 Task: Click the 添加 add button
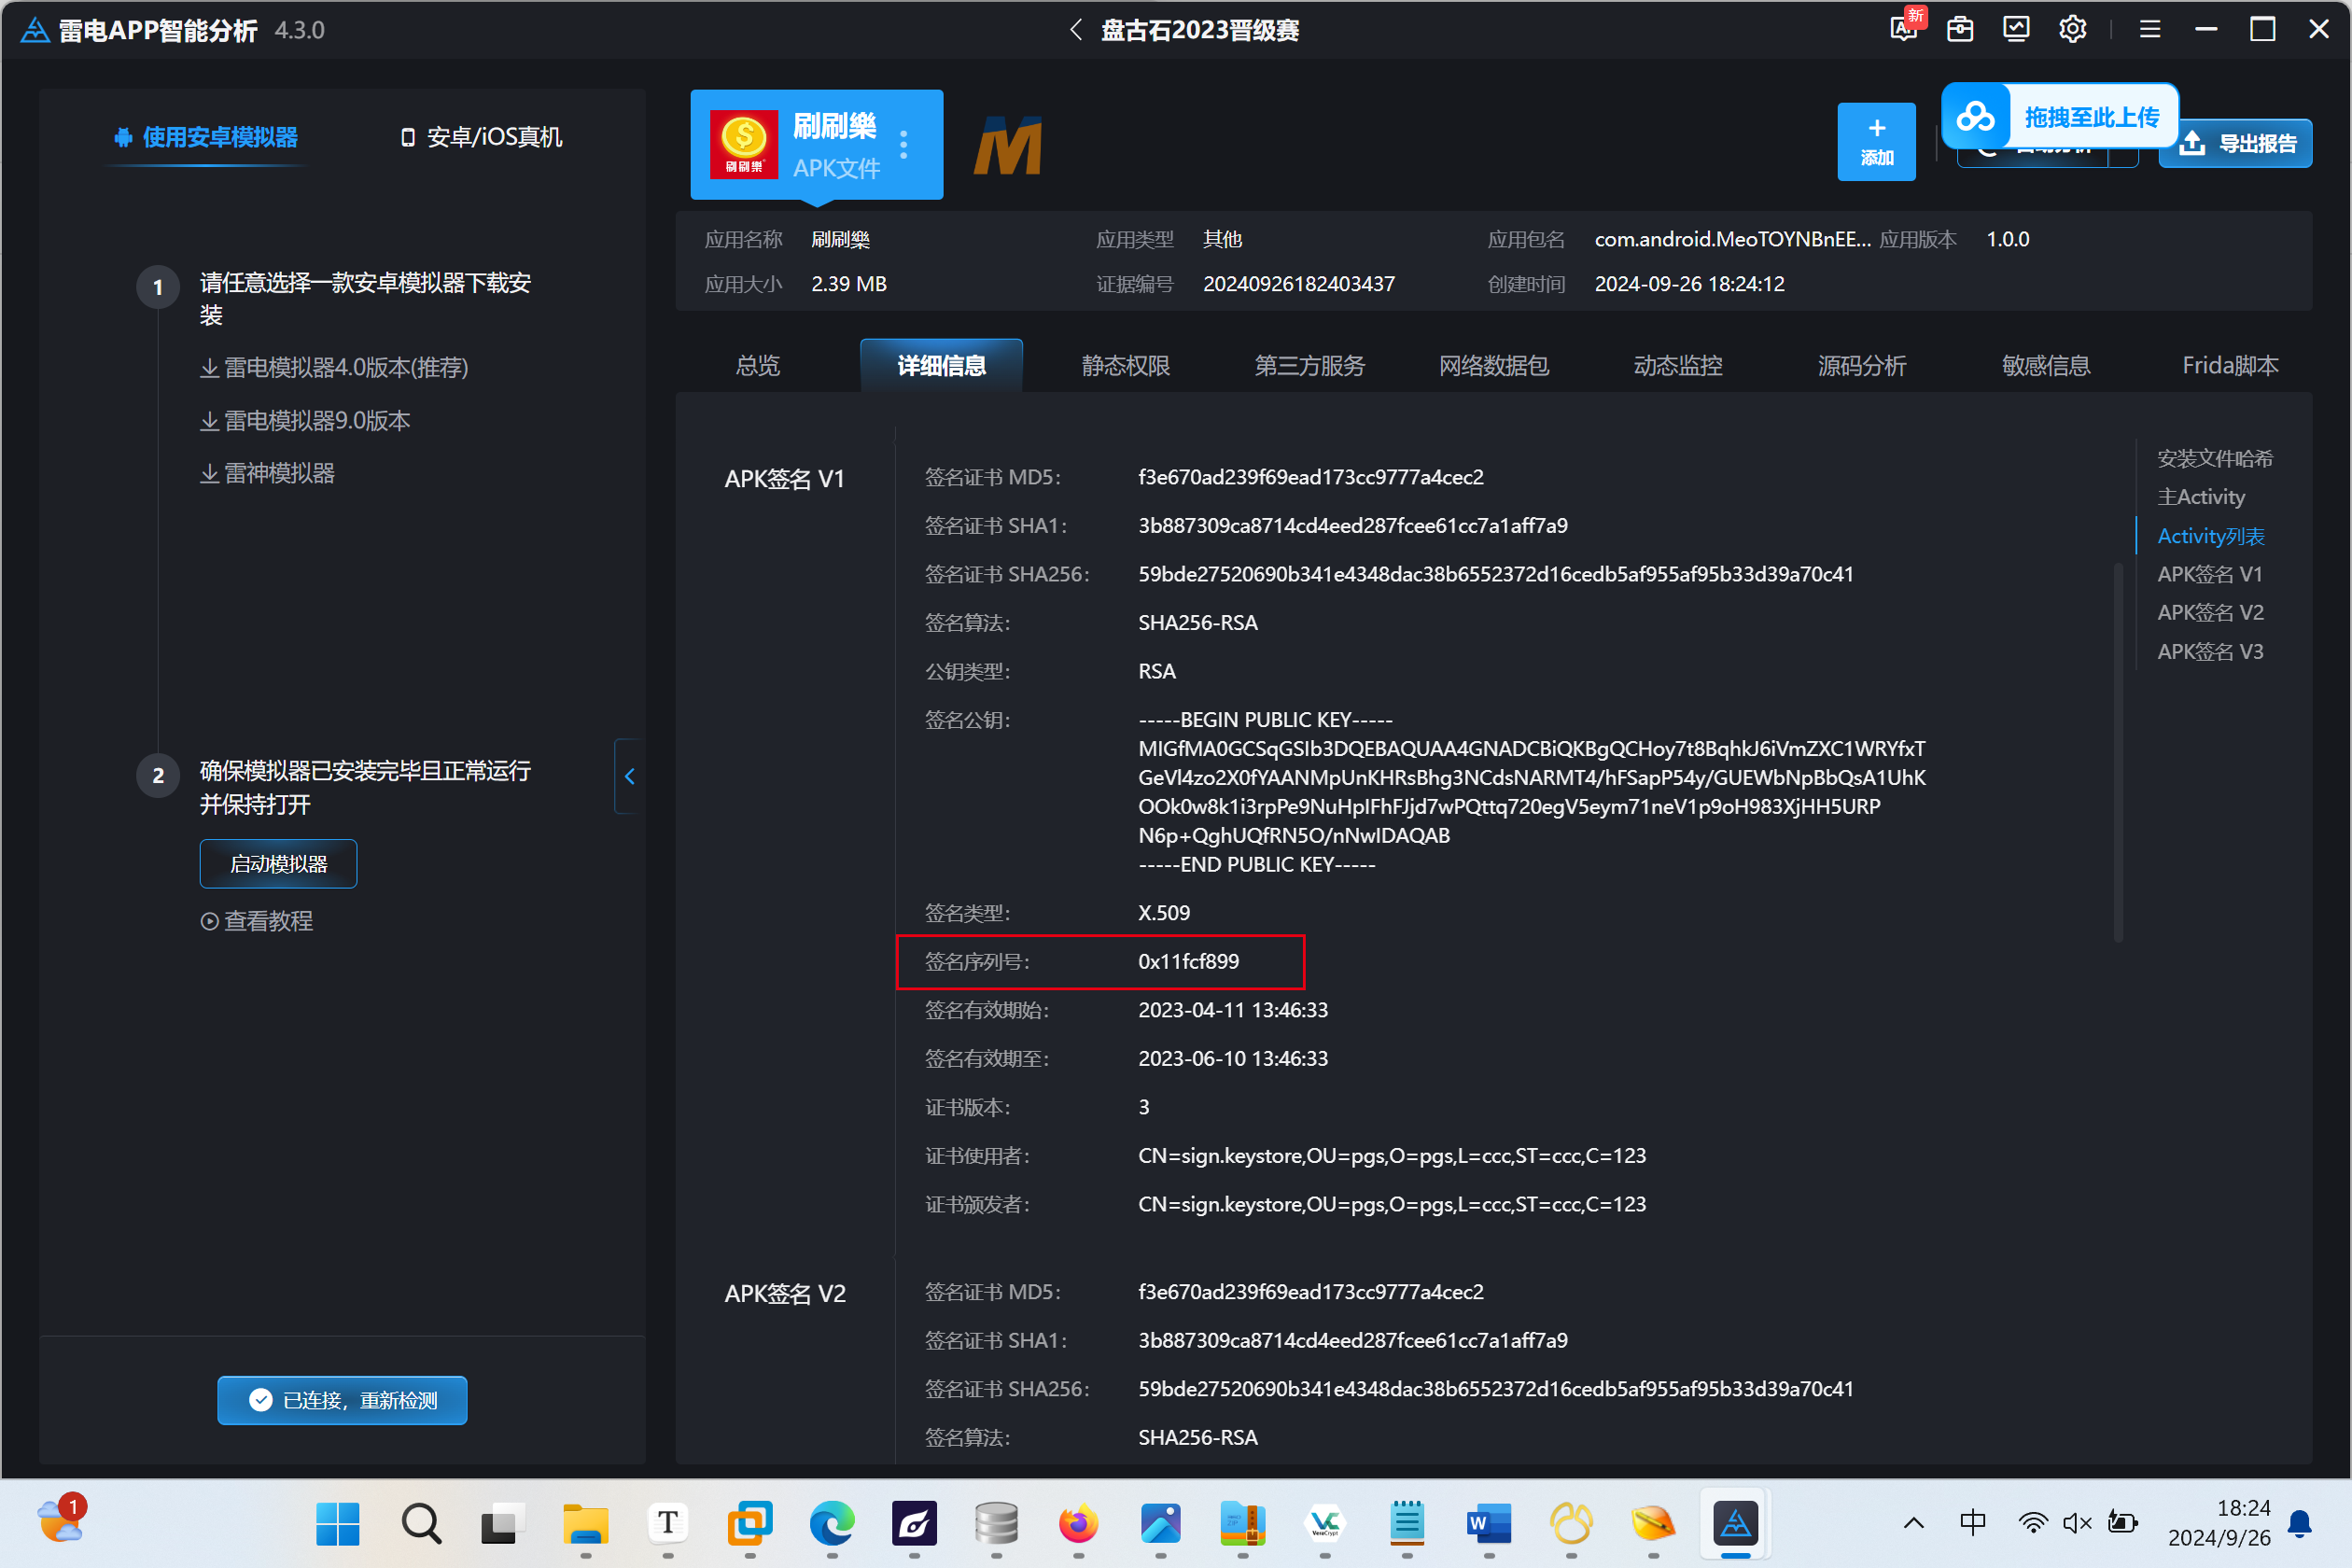pyautogui.click(x=1876, y=141)
